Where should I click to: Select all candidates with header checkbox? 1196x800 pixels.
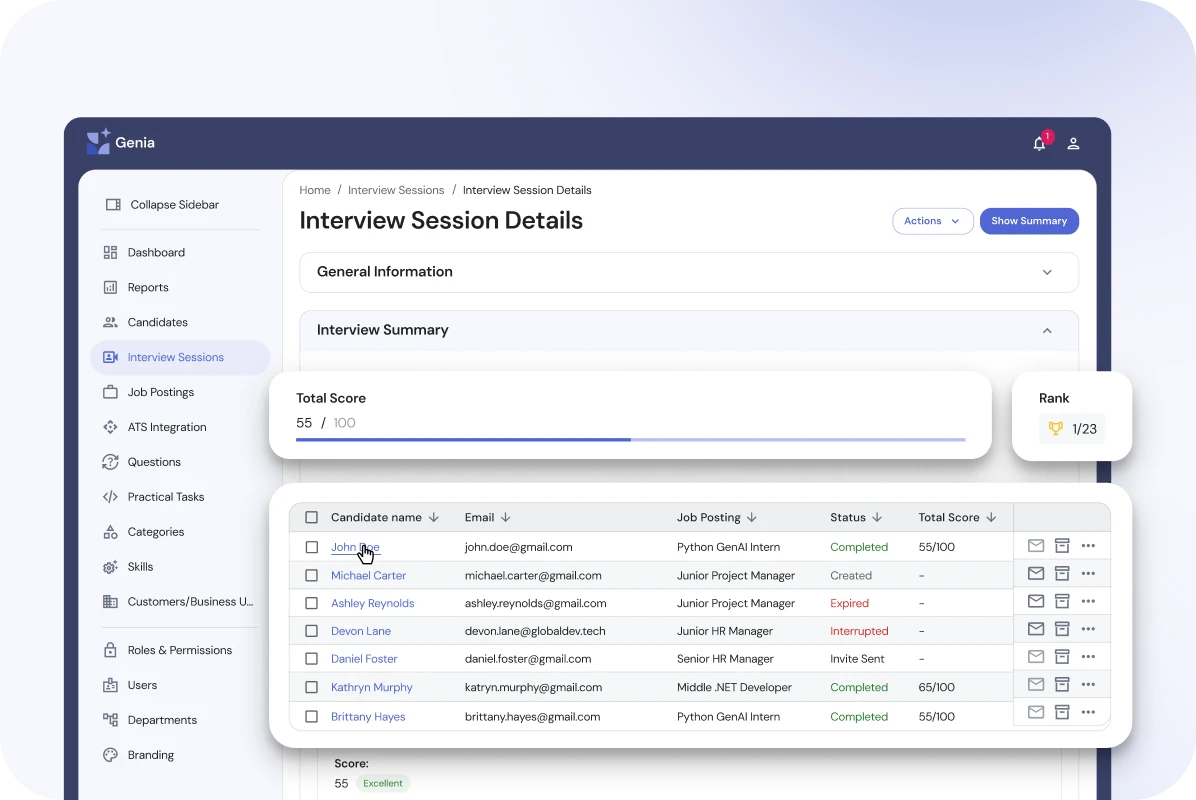point(311,518)
